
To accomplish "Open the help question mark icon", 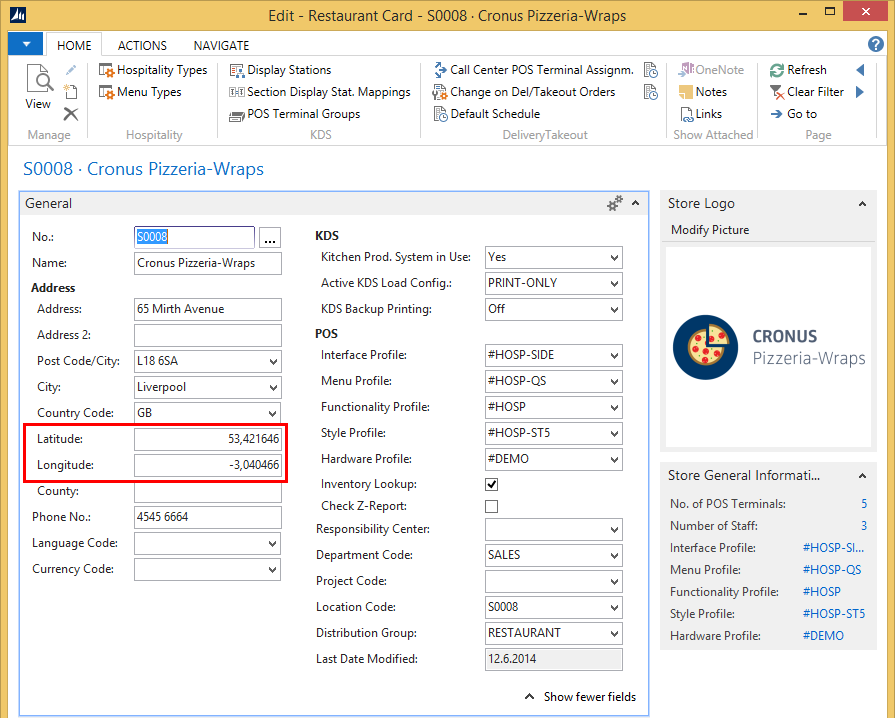I will pyautogui.click(x=876, y=44).
